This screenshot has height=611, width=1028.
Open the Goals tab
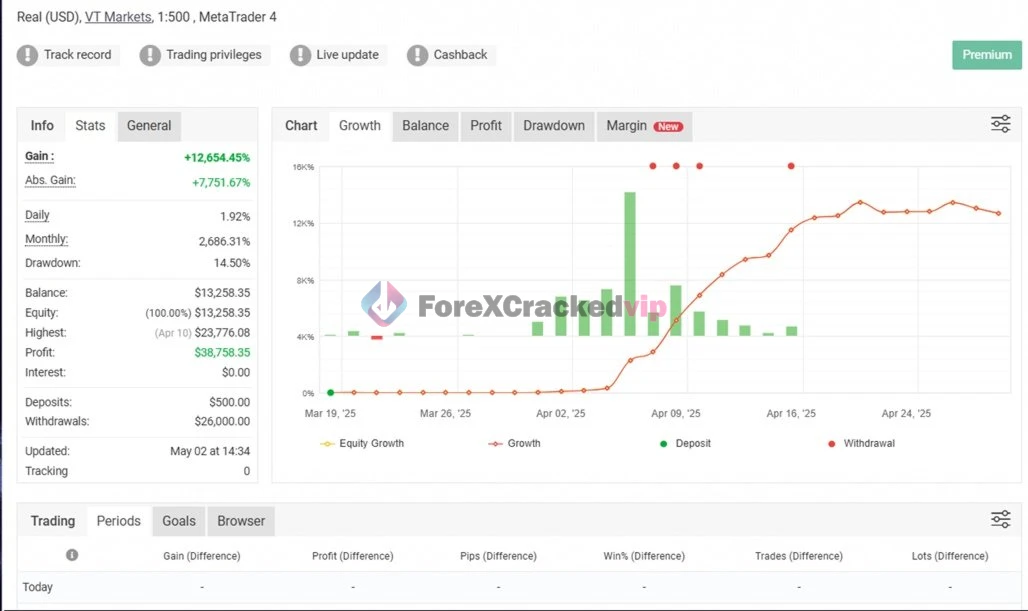coord(179,521)
